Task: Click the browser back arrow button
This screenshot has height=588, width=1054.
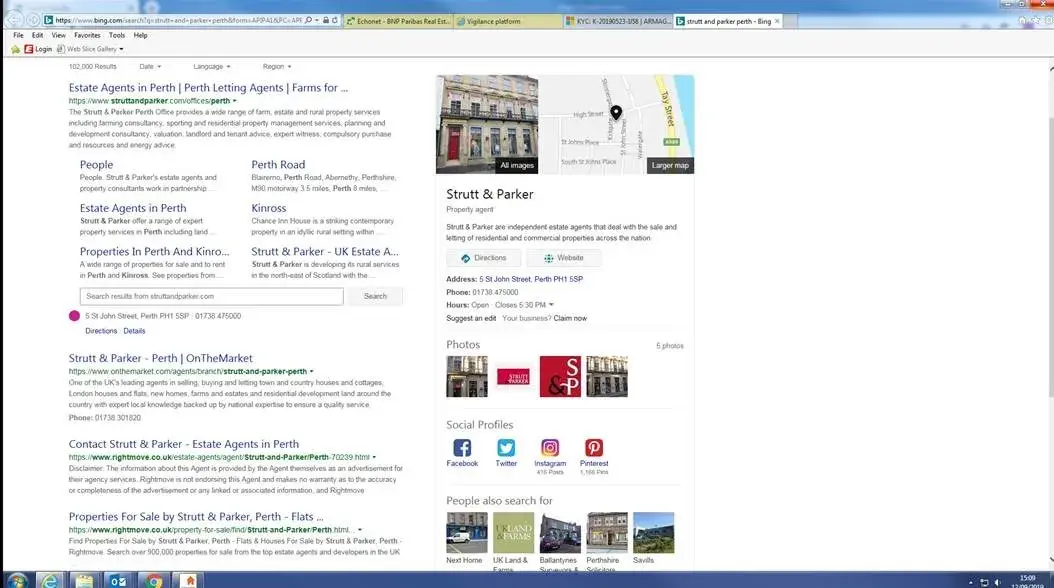Action: pos(13,20)
